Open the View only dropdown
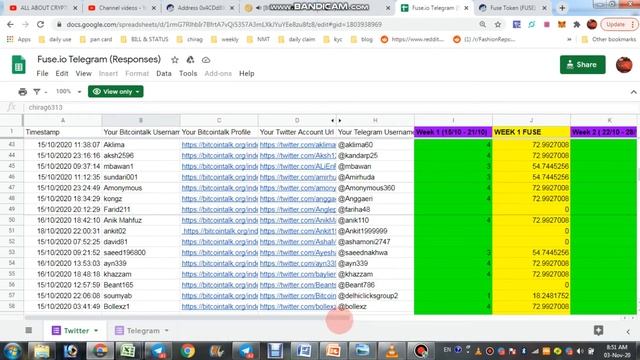 [116, 91]
